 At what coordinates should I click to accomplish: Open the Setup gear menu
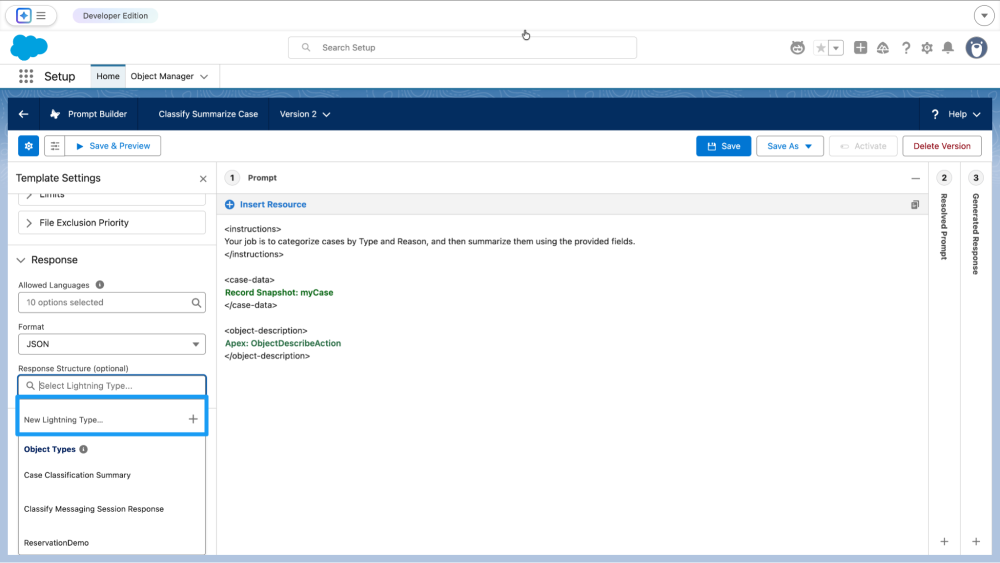click(x=927, y=48)
